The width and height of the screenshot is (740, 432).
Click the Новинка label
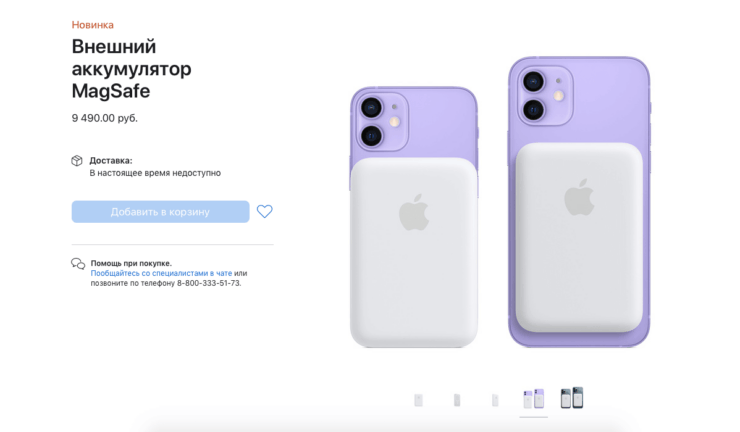(x=92, y=25)
